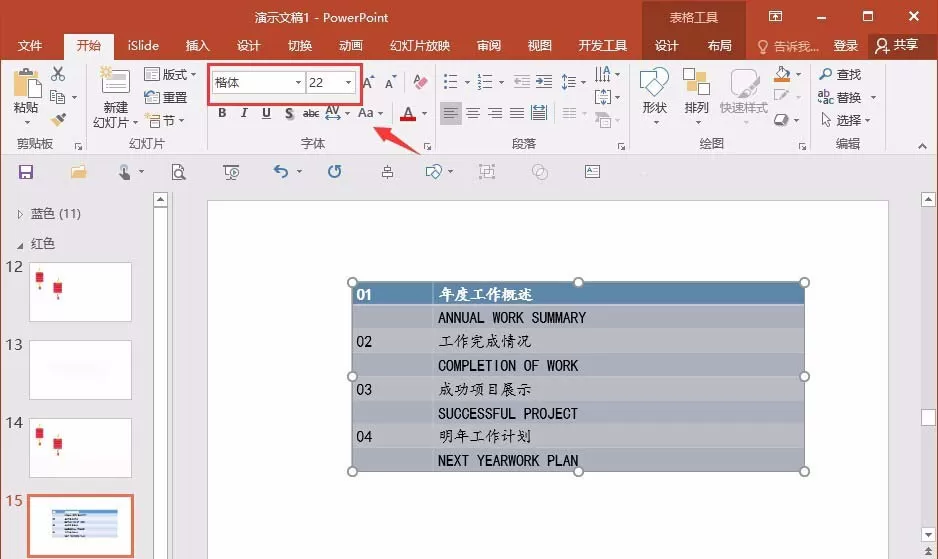The width and height of the screenshot is (938, 559).
Task: Click the Open folder icon
Action: click(x=78, y=172)
